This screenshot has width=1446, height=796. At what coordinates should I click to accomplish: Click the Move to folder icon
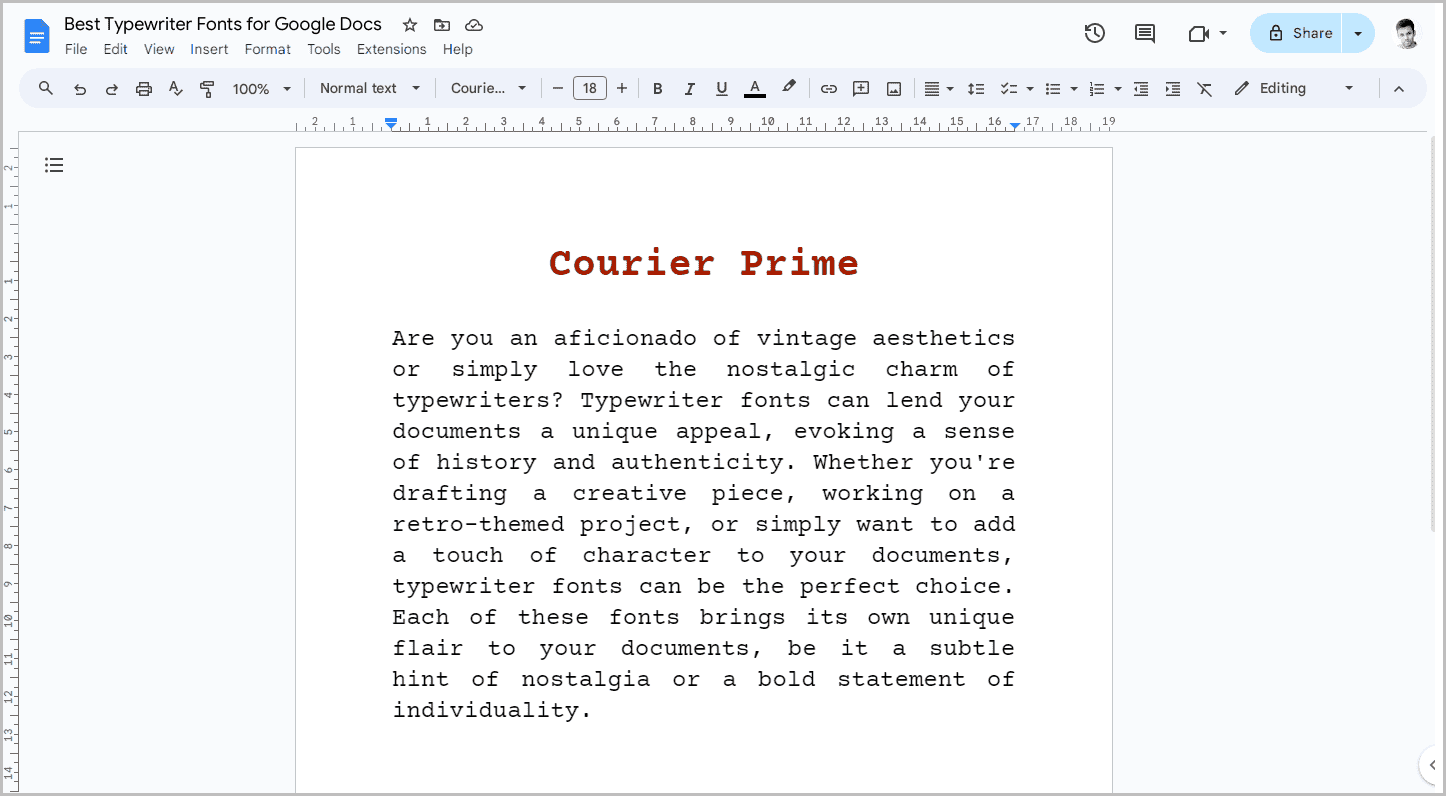pos(442,25)
